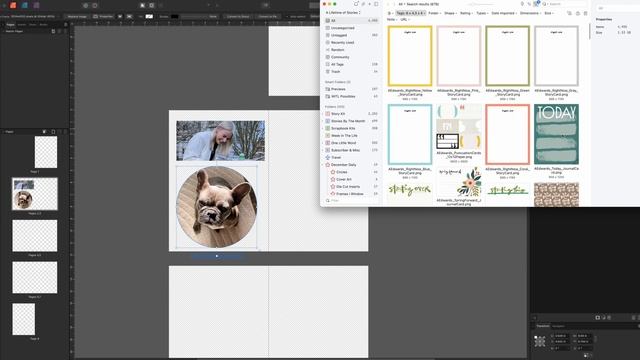640x360 pixels.
Task: Open Properties in the context toolbar
Action: (x=103, y=16)
